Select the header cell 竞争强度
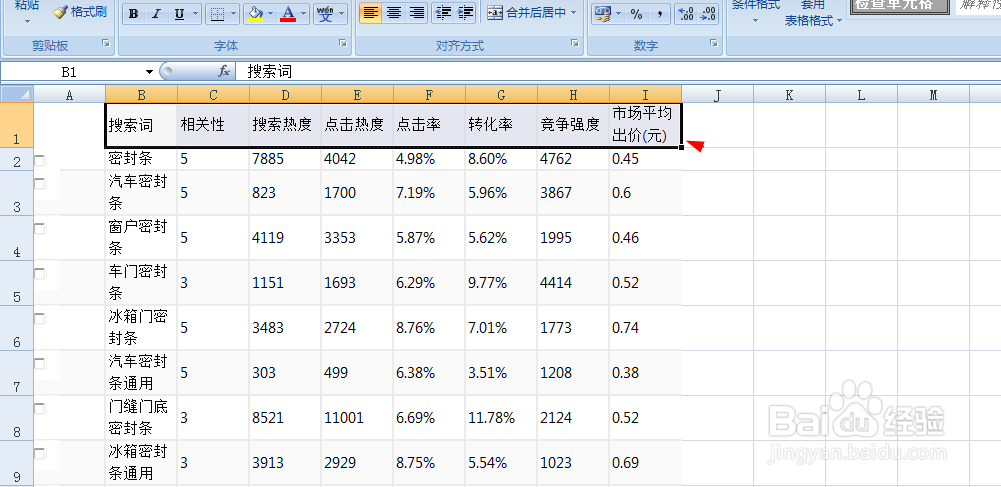Screen dimensions: 1001x487 point(573,125)
